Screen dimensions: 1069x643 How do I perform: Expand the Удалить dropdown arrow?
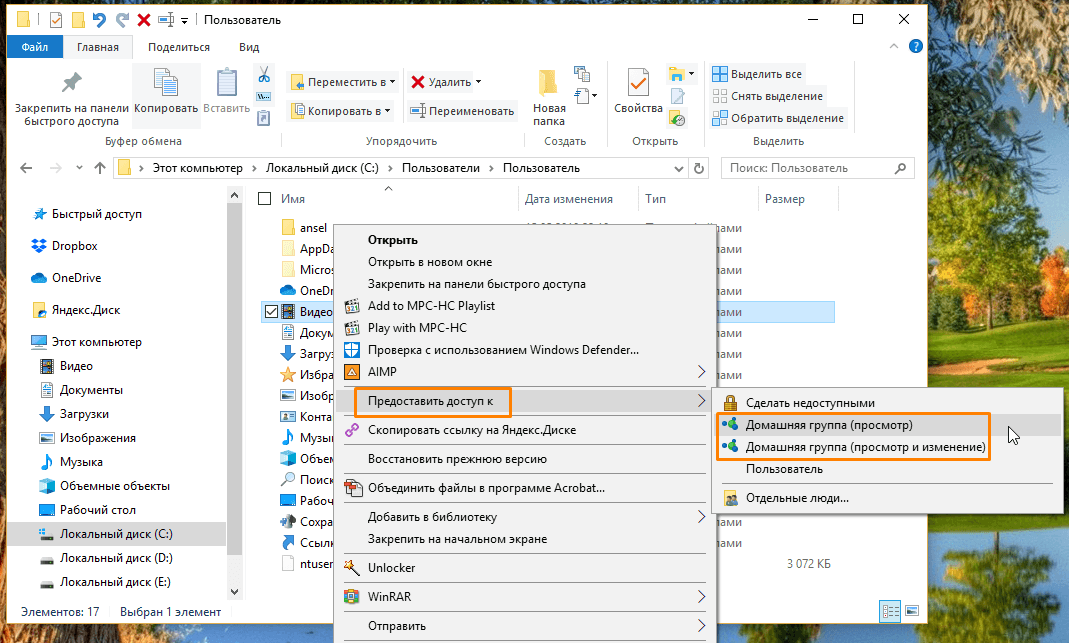(x=479, y=82)
